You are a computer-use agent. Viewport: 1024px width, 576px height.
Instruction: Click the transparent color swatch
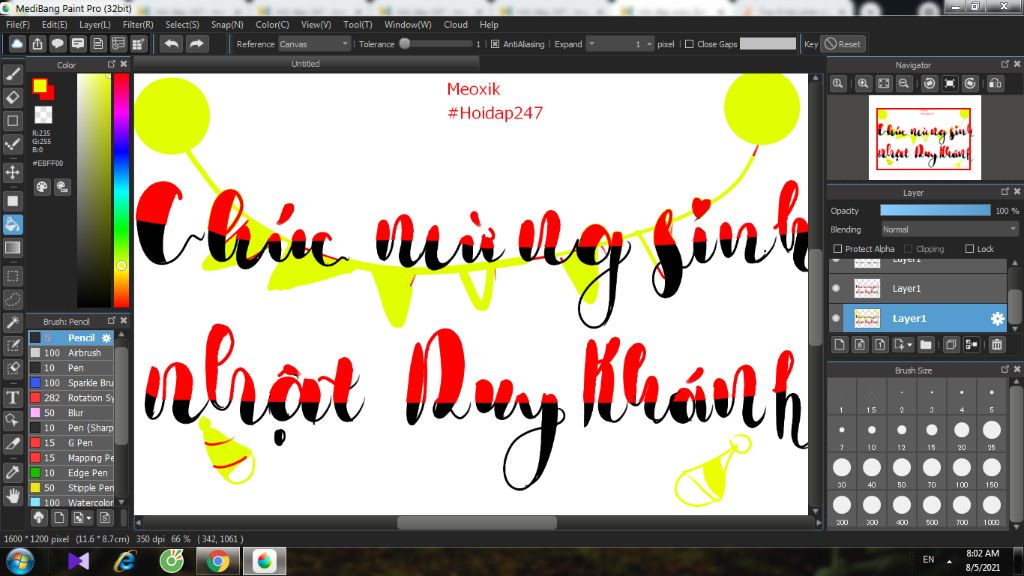(x=43, y=114)
